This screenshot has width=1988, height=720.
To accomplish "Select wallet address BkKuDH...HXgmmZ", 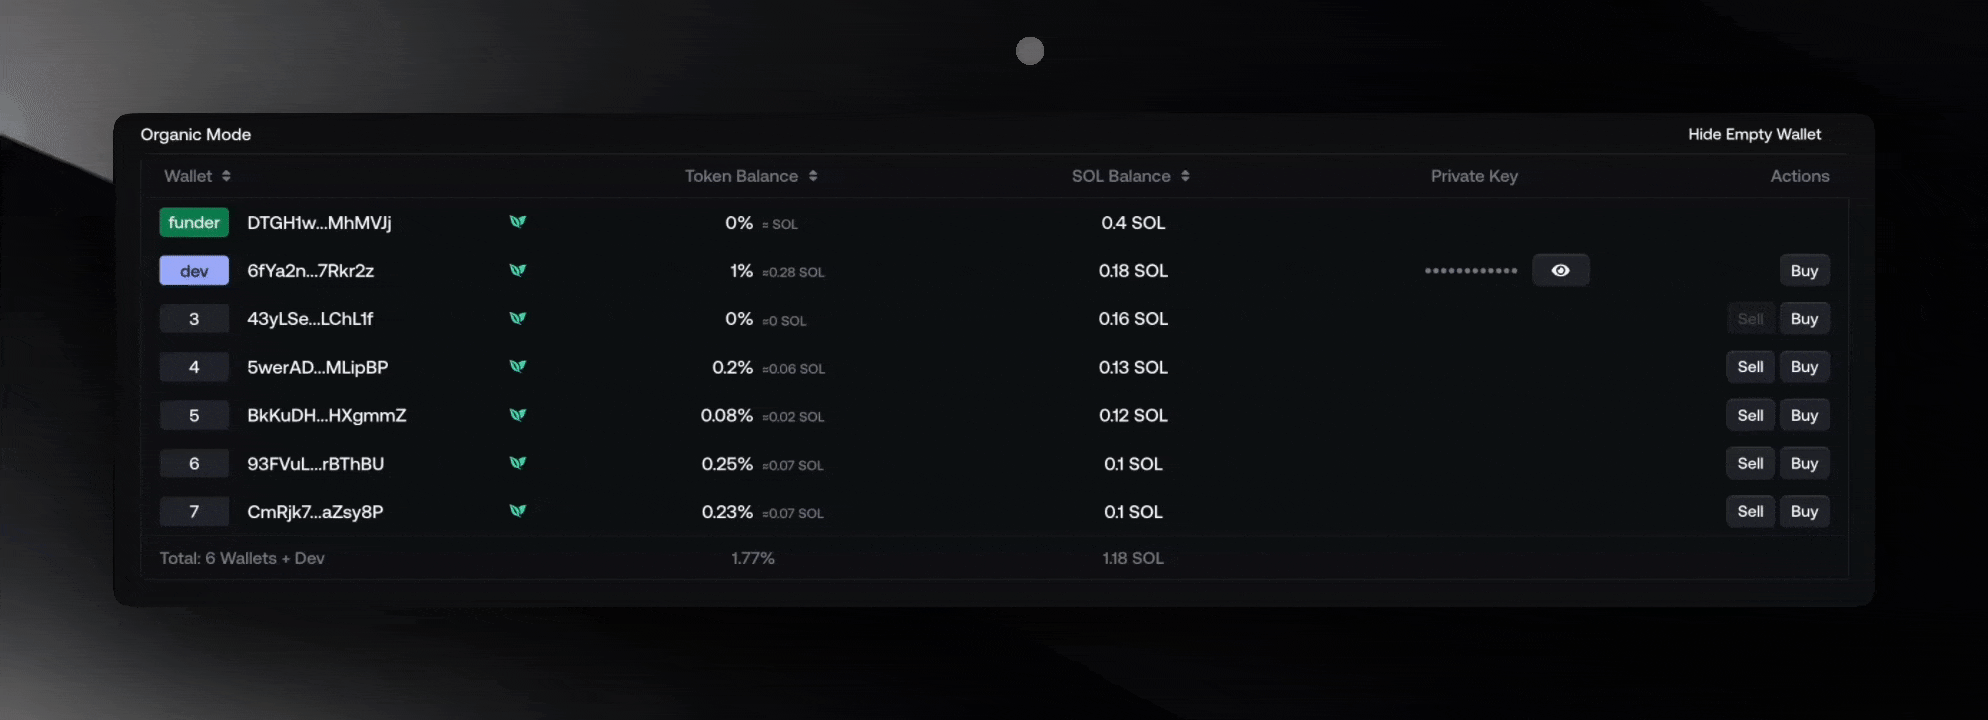I will [327, 415].
